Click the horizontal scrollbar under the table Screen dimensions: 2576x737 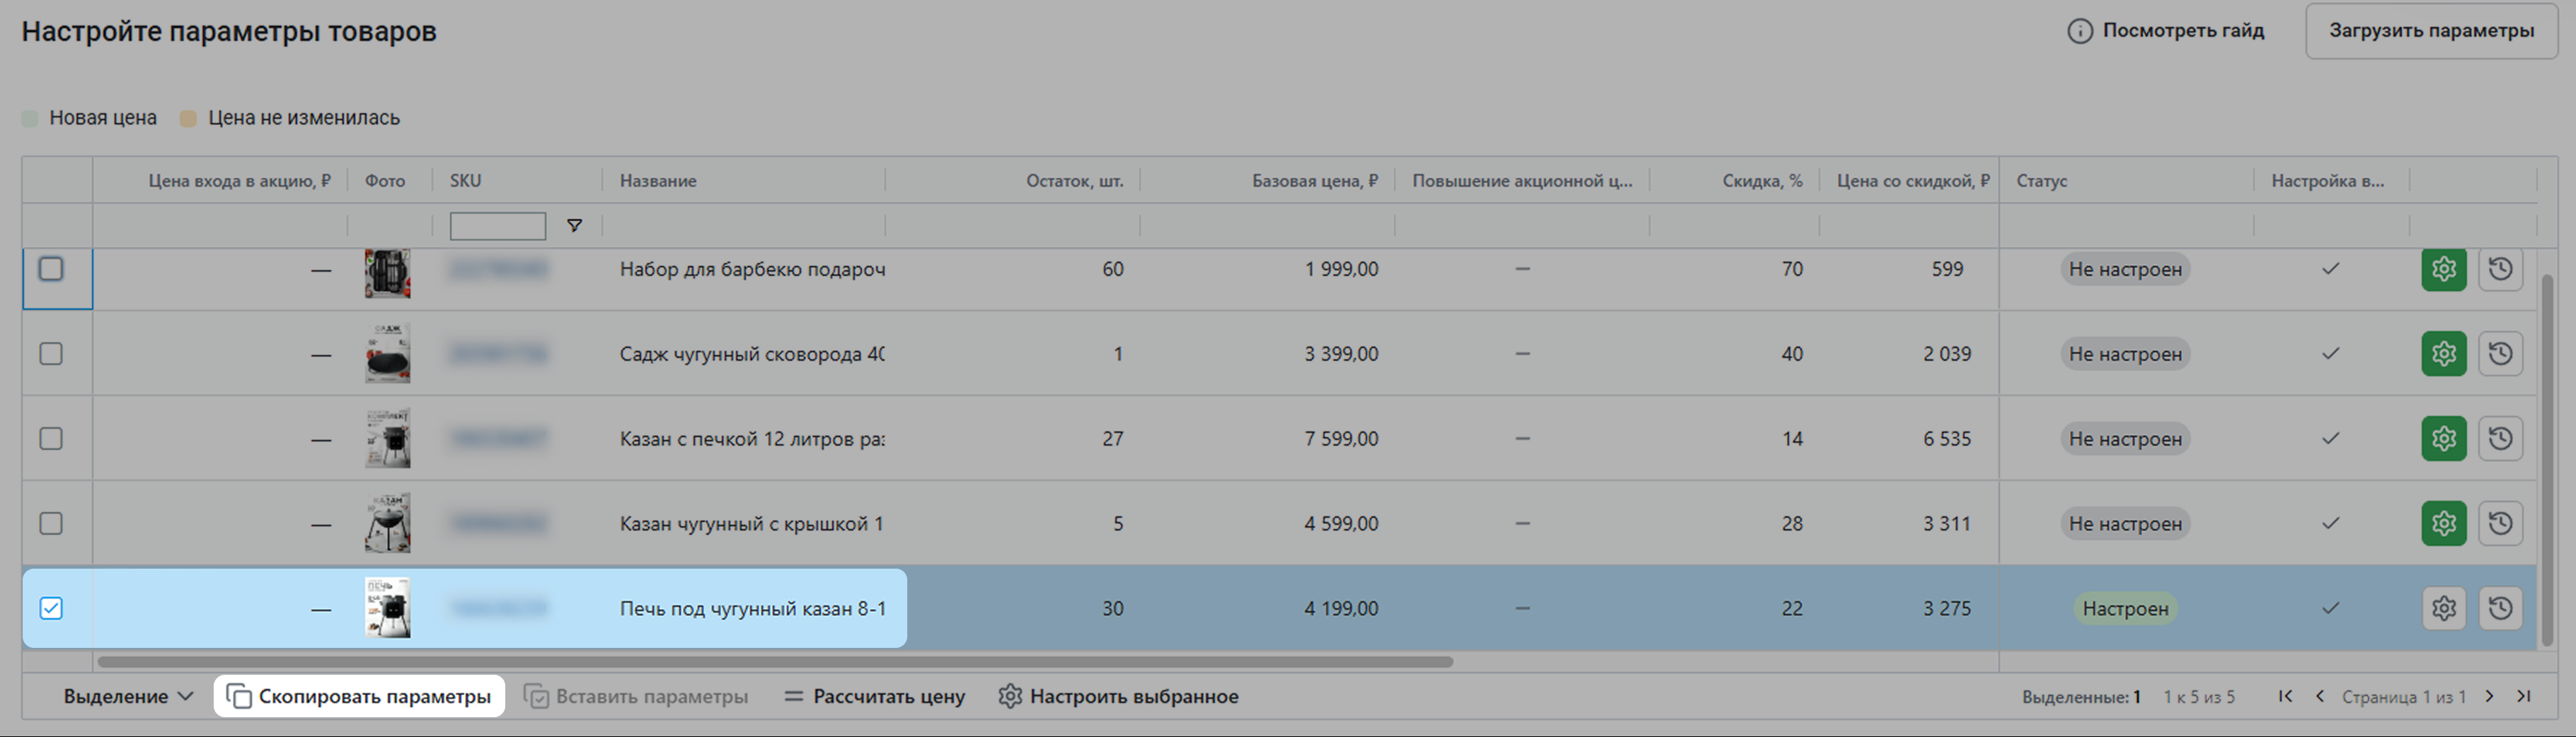[774, 662]
